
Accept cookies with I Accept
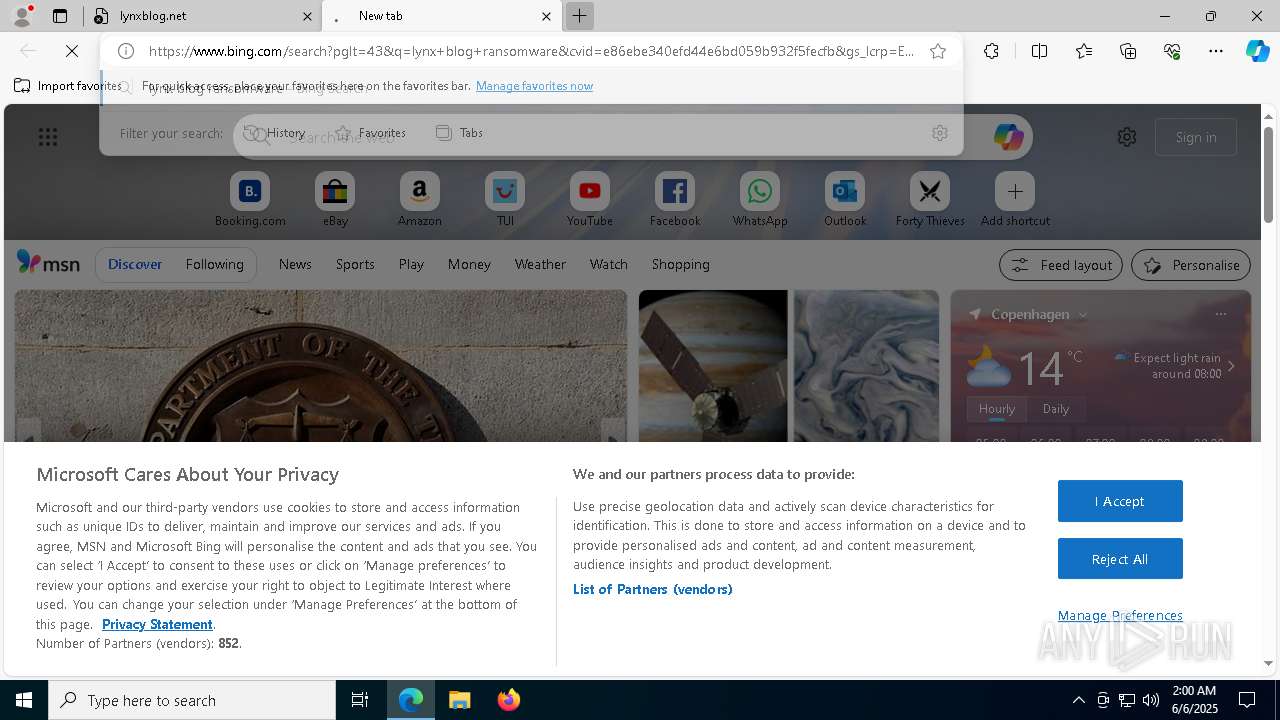(1120, 501)
